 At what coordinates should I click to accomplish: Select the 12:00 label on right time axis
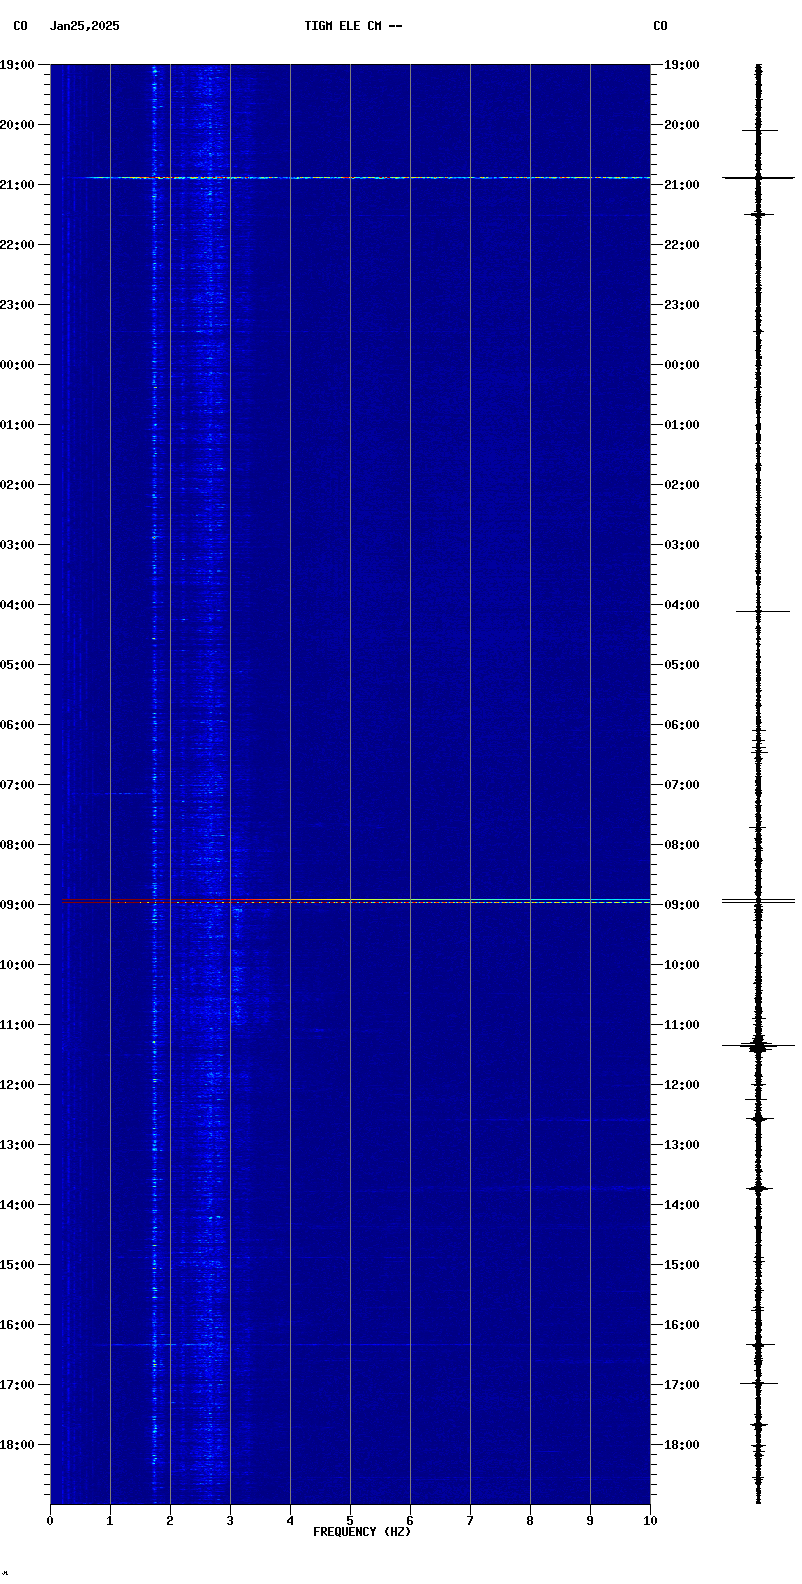click(681, 1085)
